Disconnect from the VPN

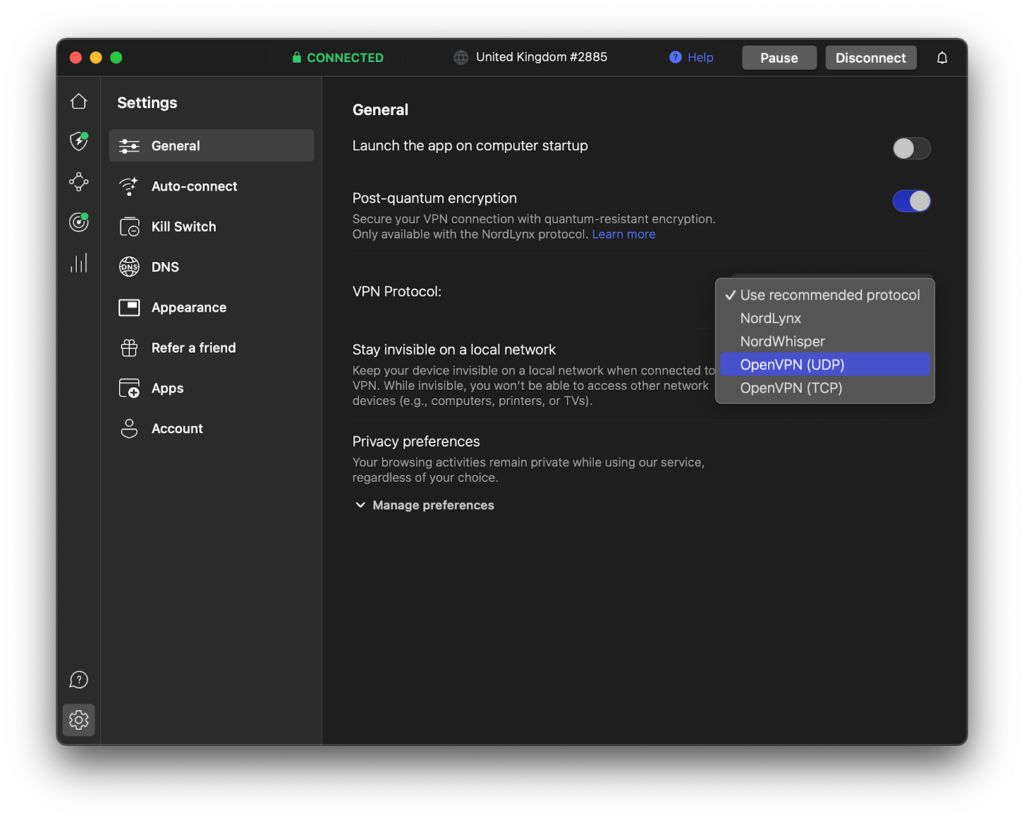(x=871, y=57)
